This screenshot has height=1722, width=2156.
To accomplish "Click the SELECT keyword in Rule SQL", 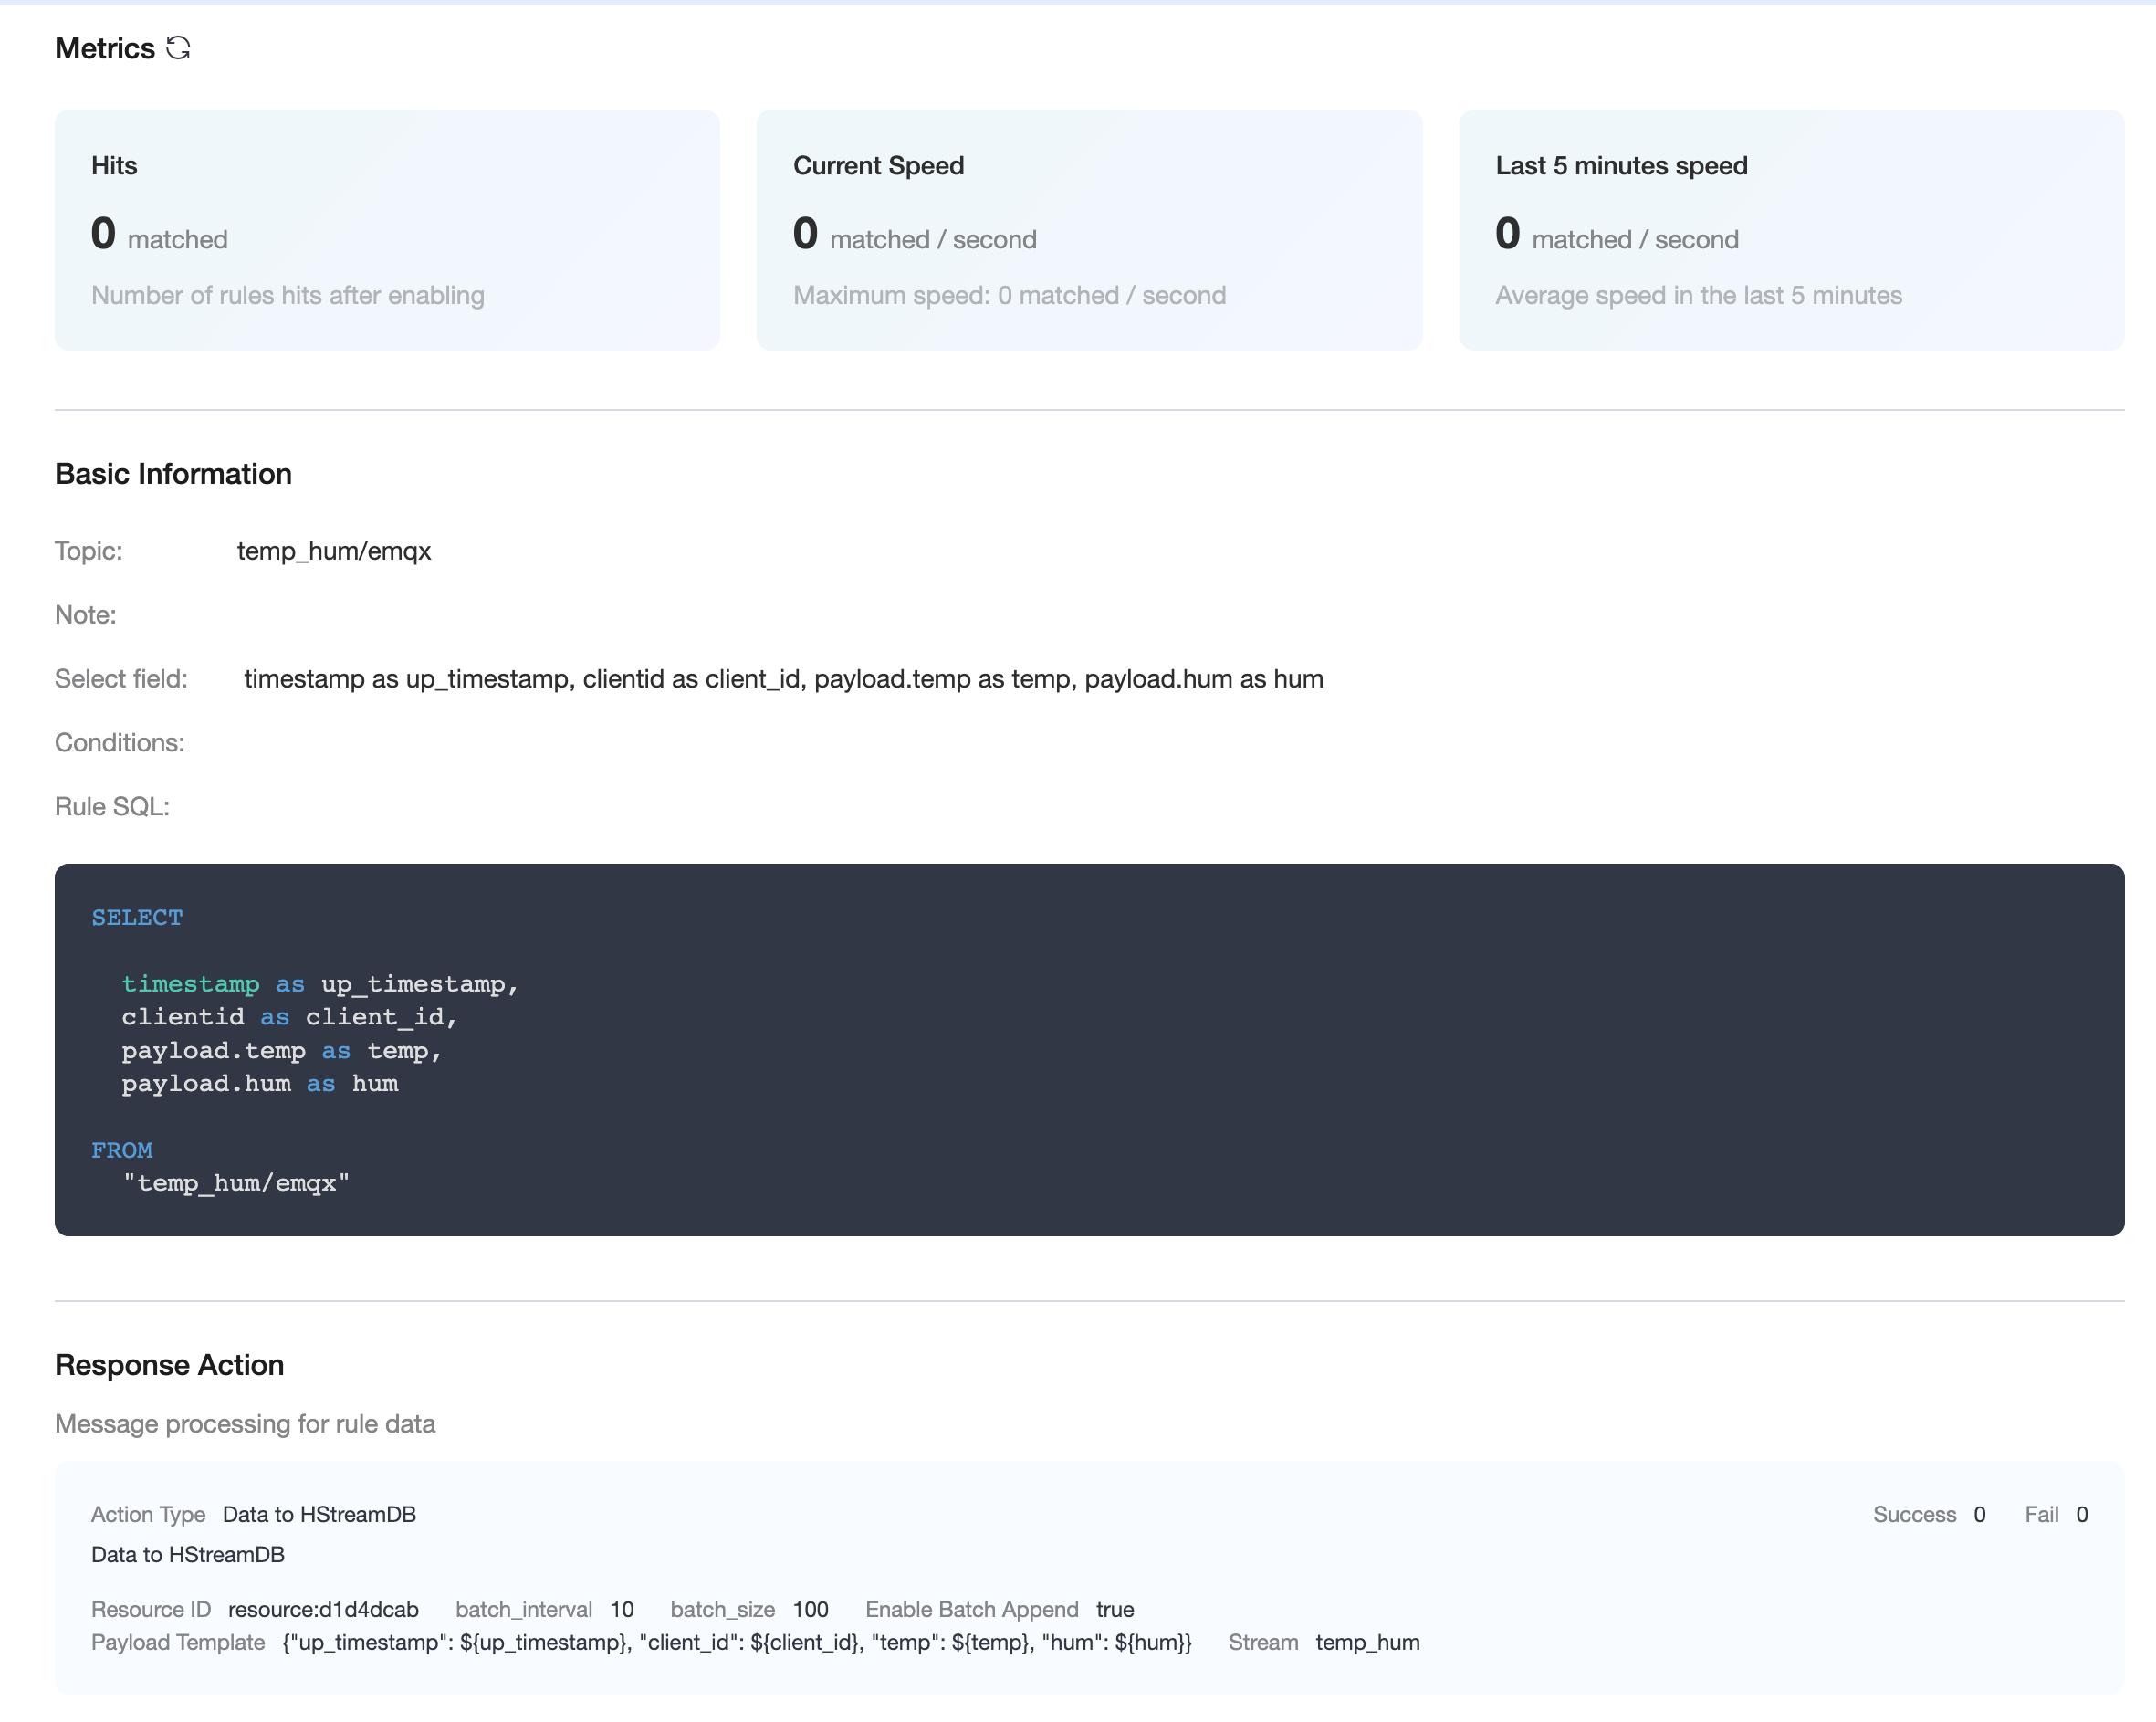I will 137,918.
